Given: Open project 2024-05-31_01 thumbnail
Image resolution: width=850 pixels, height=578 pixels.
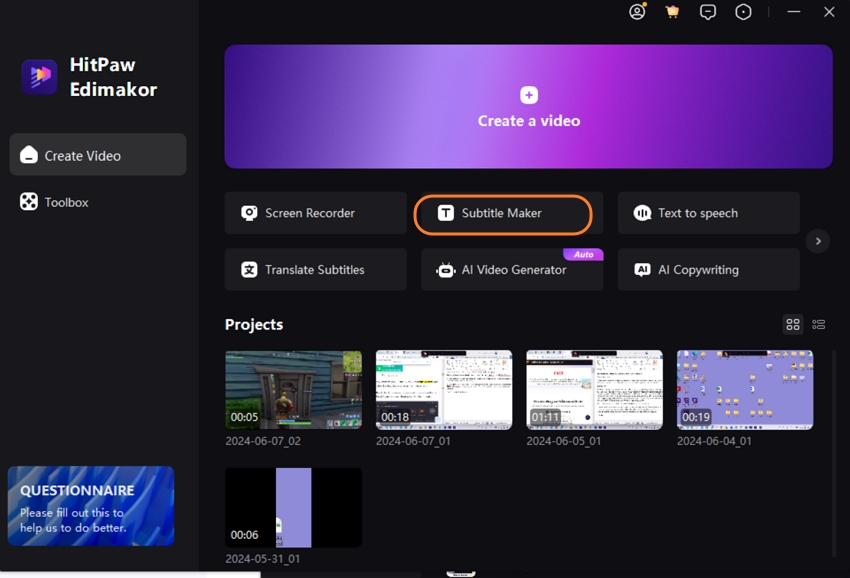Looking at the screenshot, I should point(293,507).
